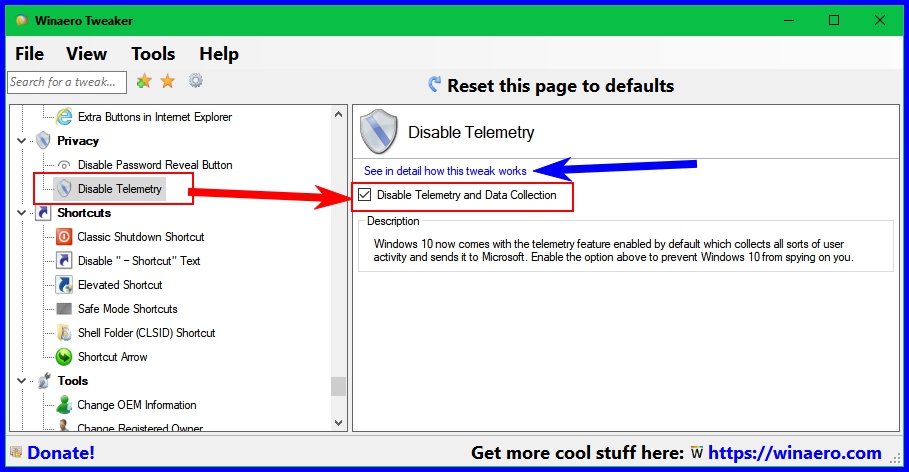Click the Winaero Tweaker title bar app icon
The image size is (909, 472).
tap(22, 20)
